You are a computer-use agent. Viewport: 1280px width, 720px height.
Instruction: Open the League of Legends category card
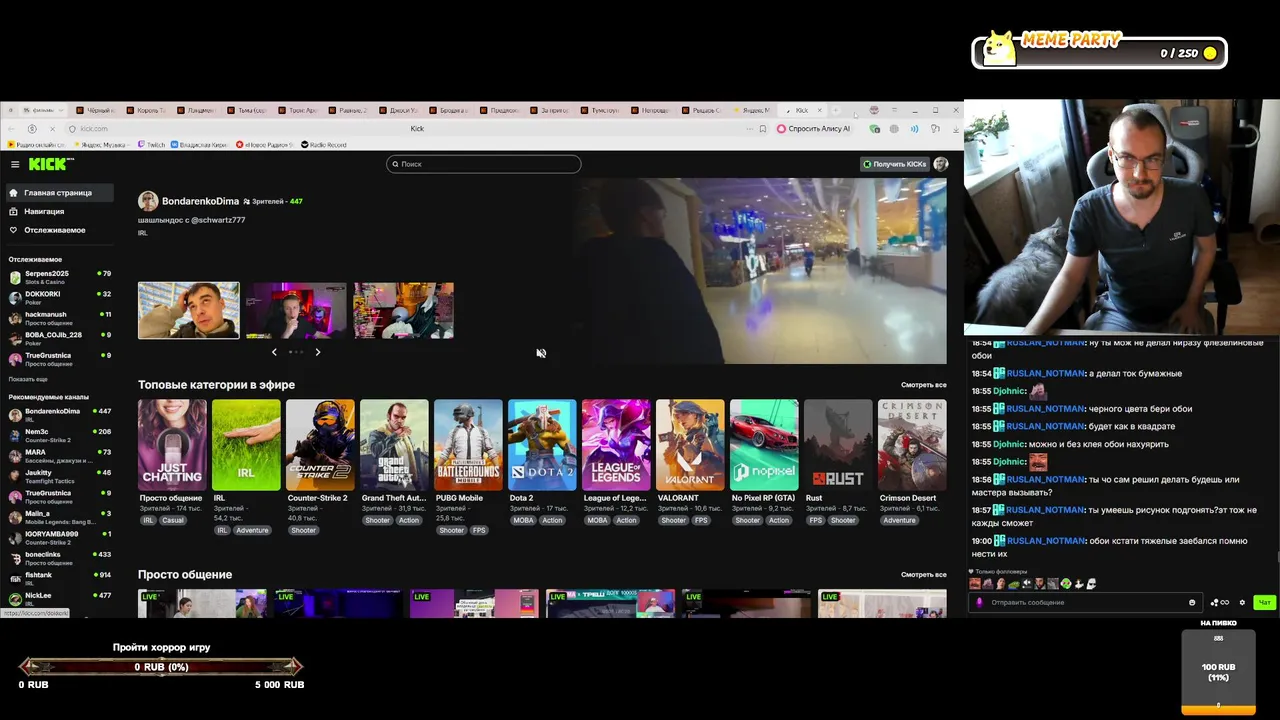coord(616,445)
